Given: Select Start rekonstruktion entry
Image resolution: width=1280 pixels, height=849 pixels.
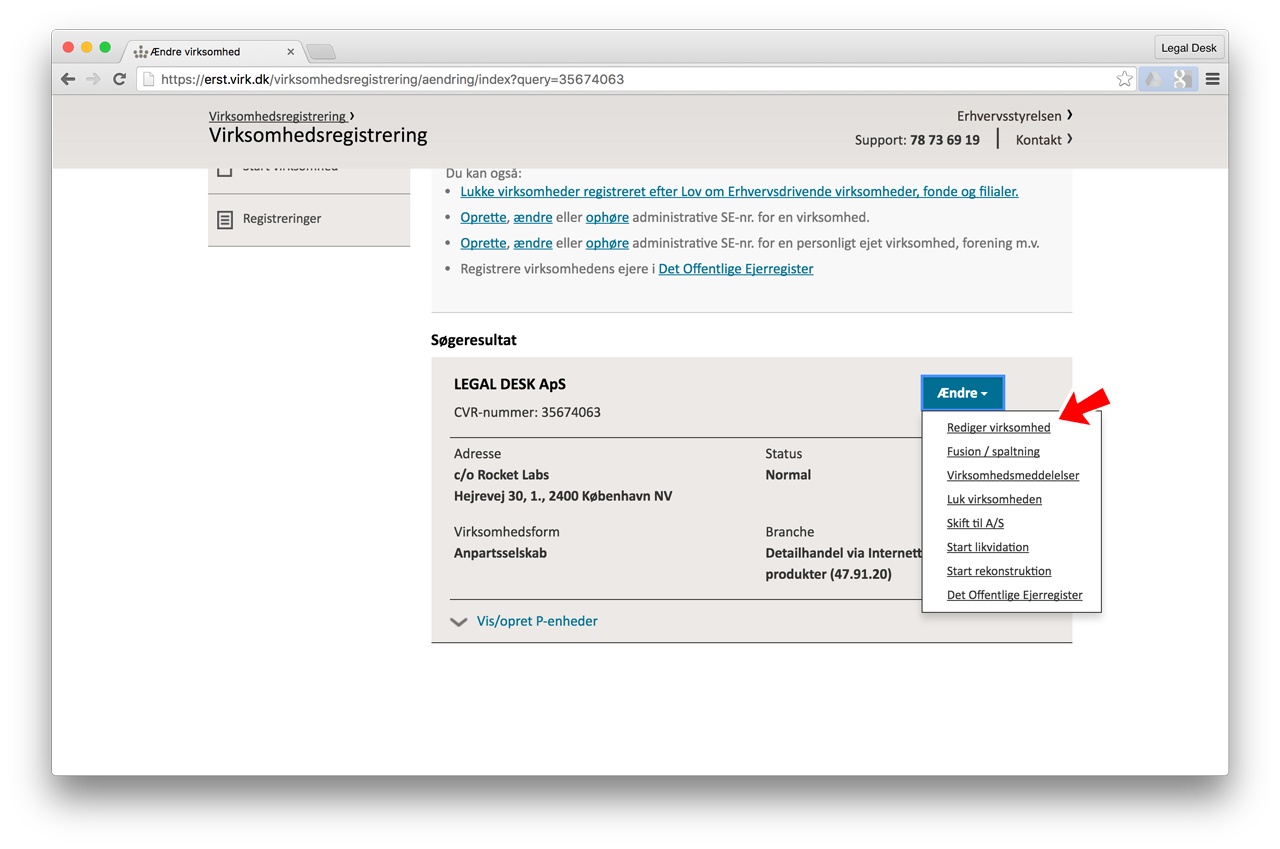Looking at the screenshot, I should coord(999,571).
